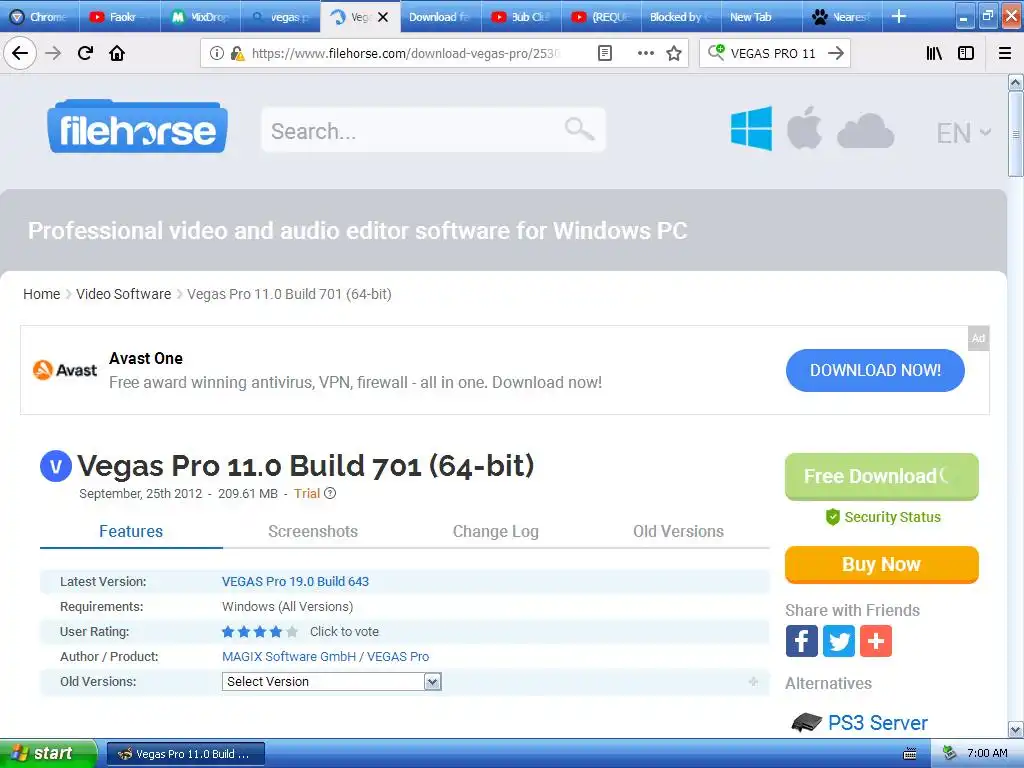The height and width of the screenshot is (768, 1024).
Task: Click the page vertical scrollbar thumb
Action: pos(1015,134)
